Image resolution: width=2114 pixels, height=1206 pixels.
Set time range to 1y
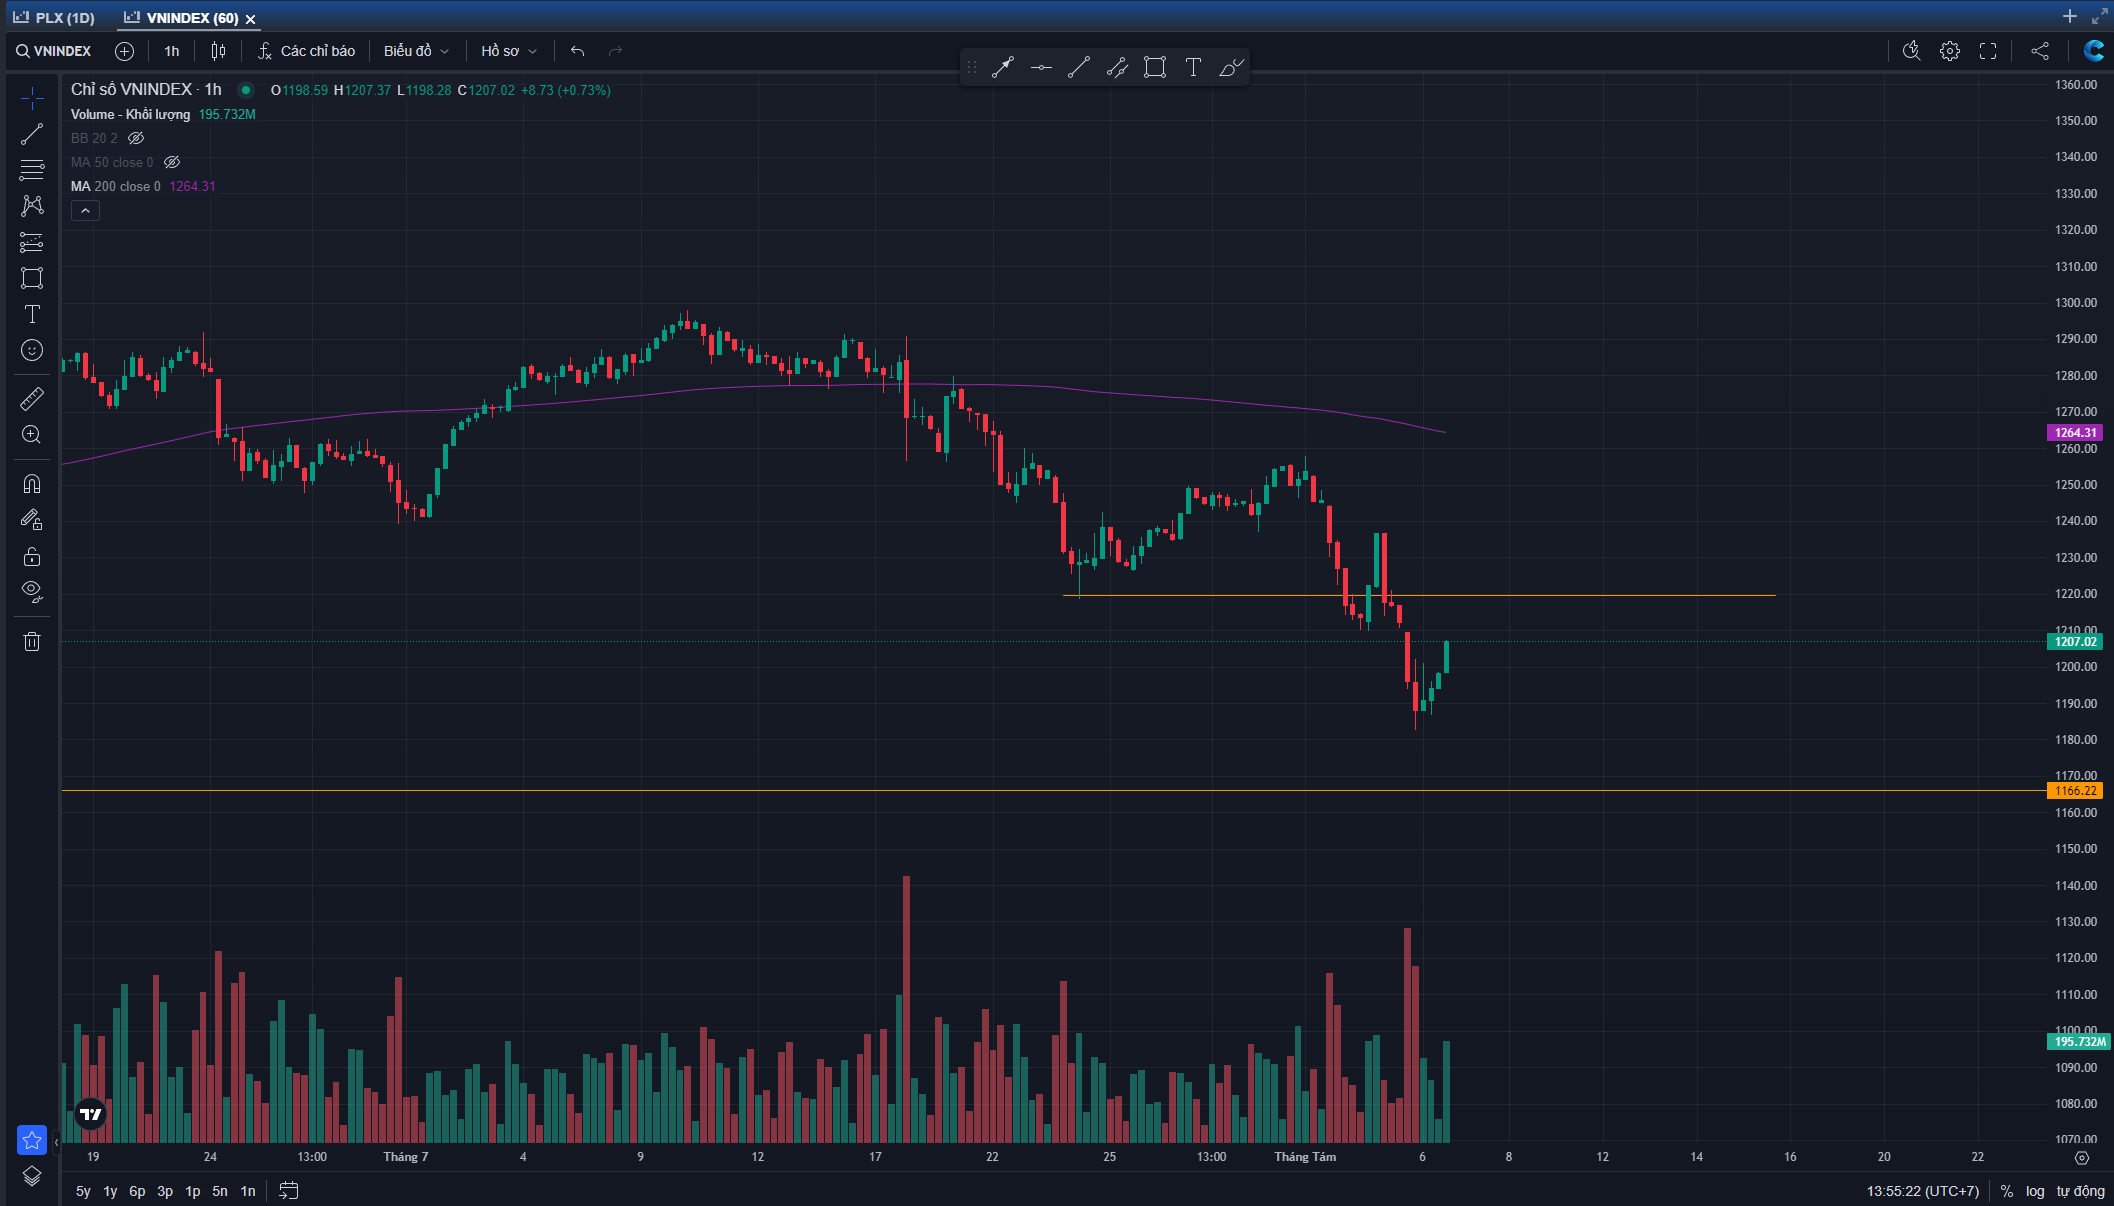point(110,1191)
